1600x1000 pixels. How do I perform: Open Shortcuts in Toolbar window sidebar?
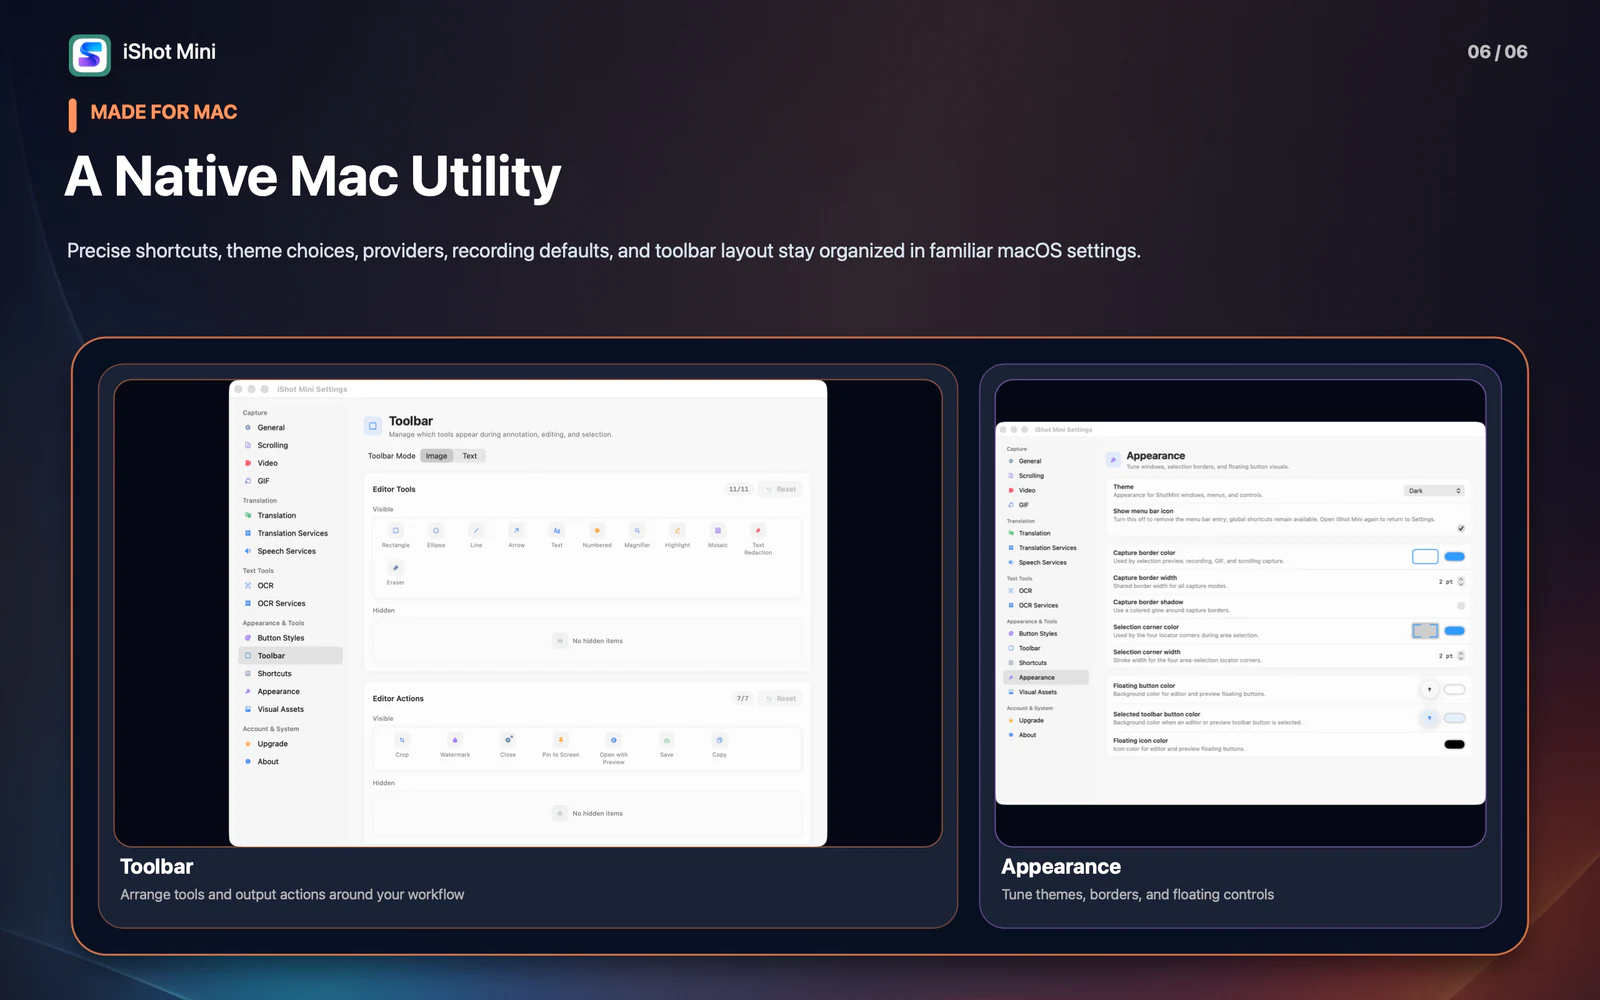tap(290, 674)
